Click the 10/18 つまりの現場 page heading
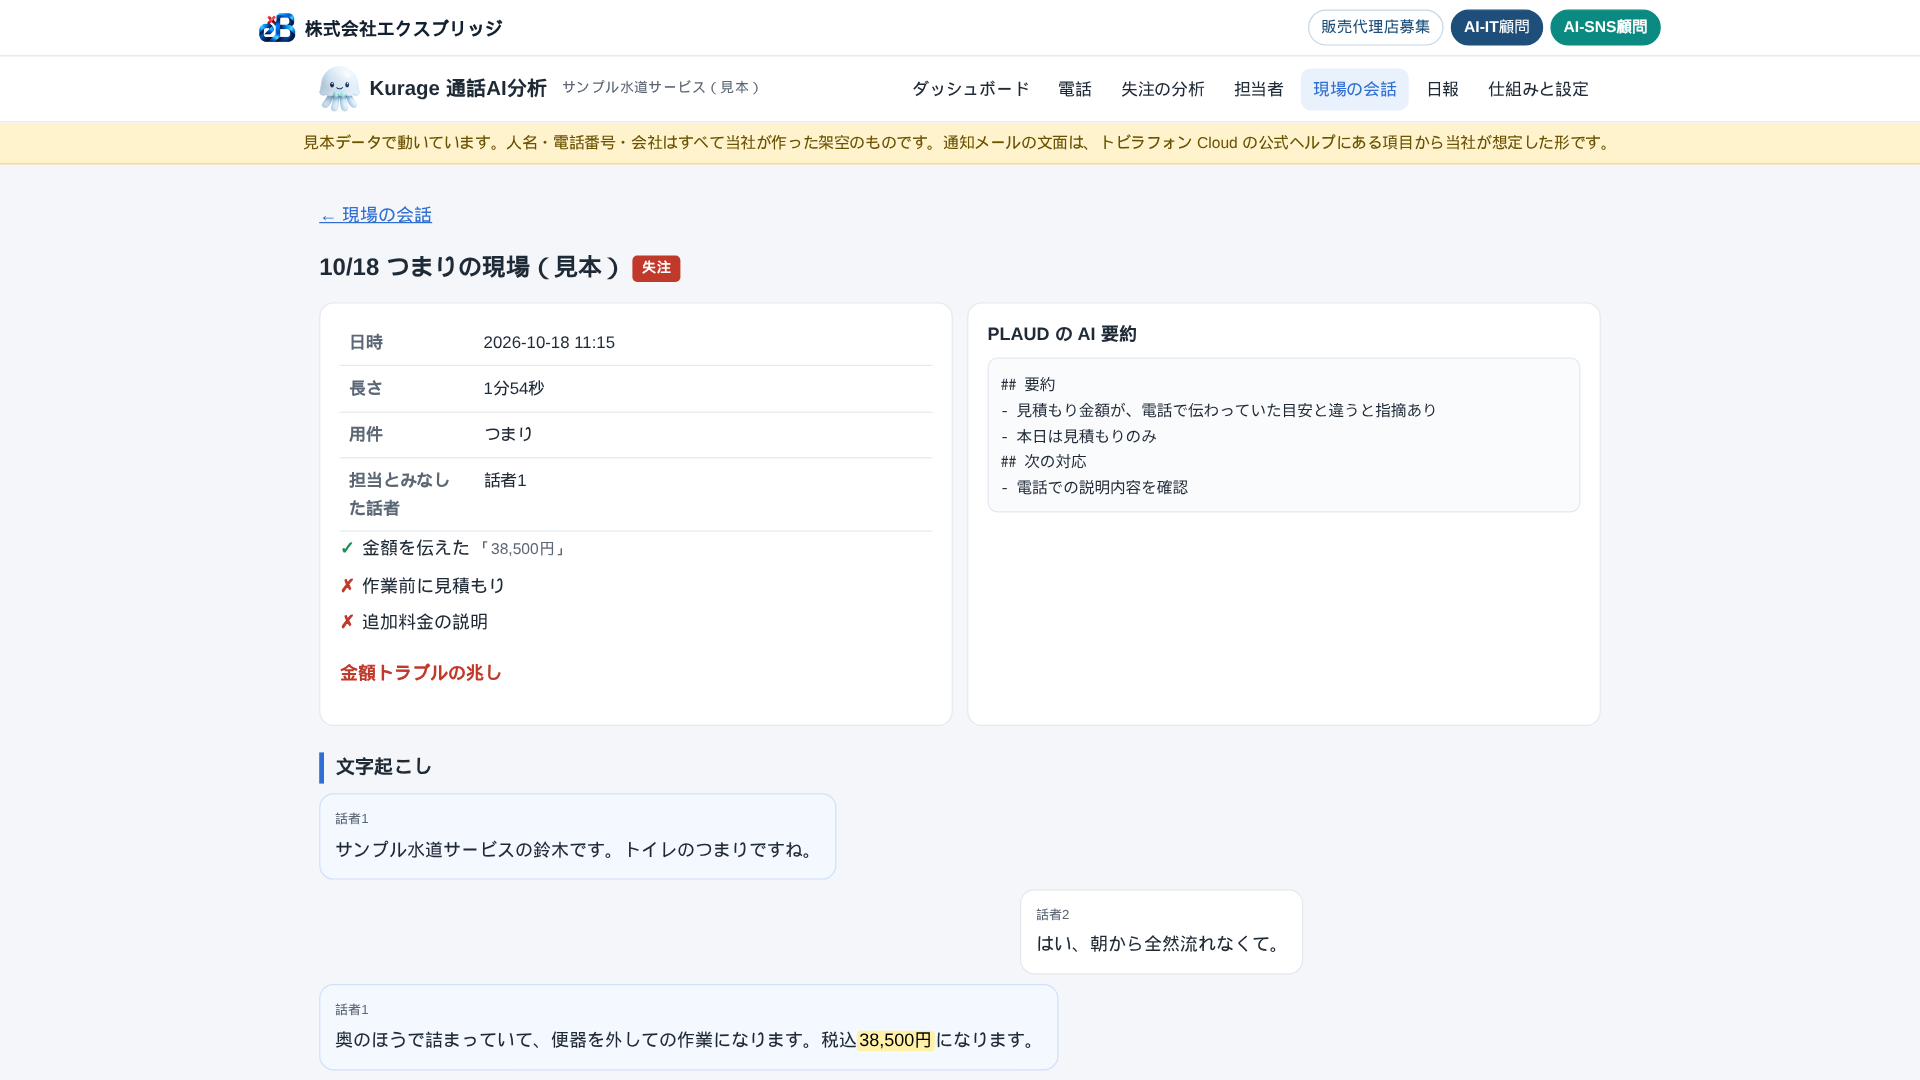 pos(470,267)
